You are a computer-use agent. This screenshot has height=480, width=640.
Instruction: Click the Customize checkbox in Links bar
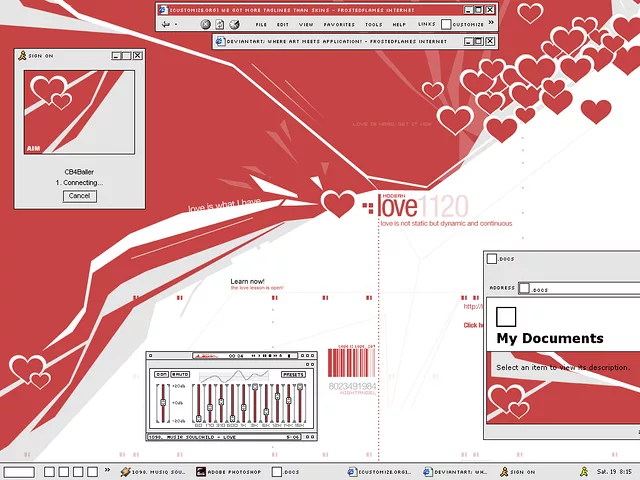446,24
